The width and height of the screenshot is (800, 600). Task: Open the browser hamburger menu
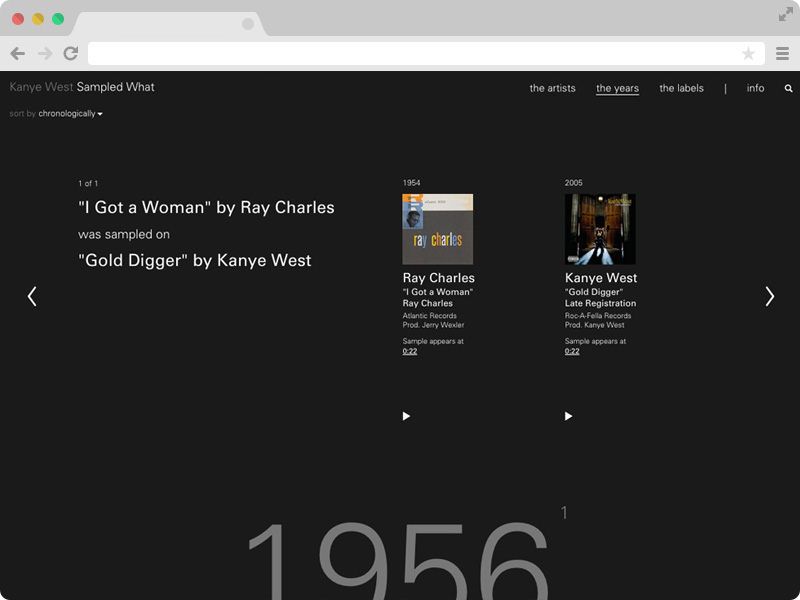[x=782, y=53]
